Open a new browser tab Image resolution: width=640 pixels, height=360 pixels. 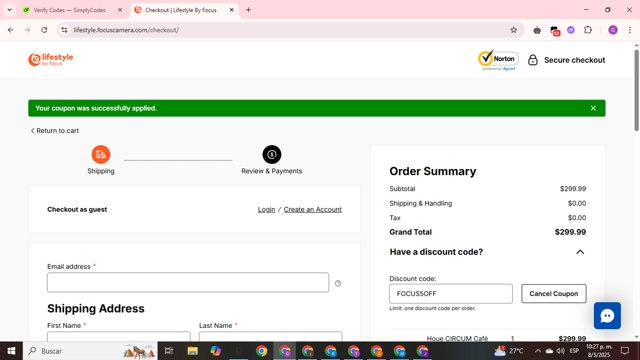coord(248,10)
